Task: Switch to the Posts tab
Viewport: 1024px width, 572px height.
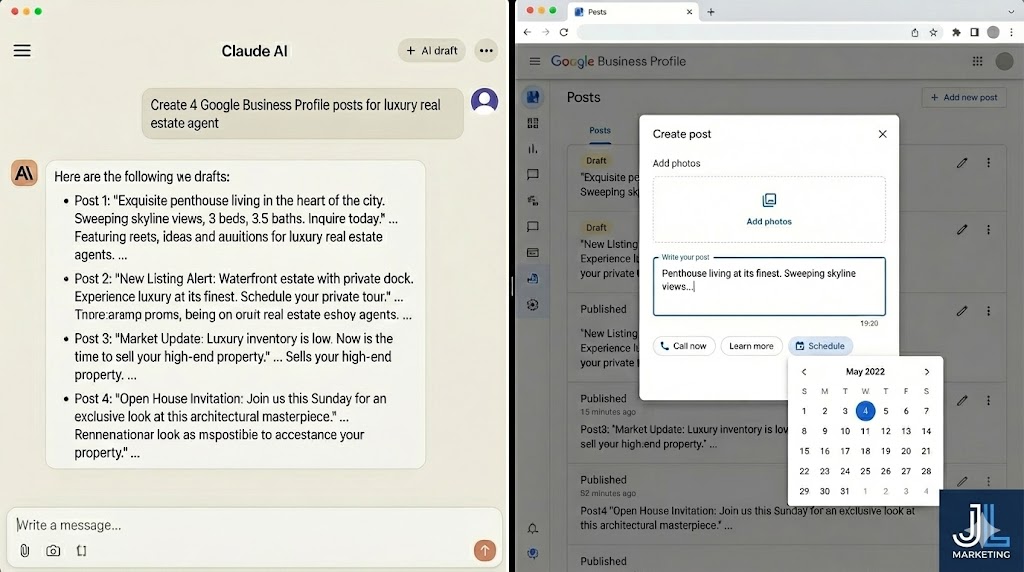Action: 600,131
